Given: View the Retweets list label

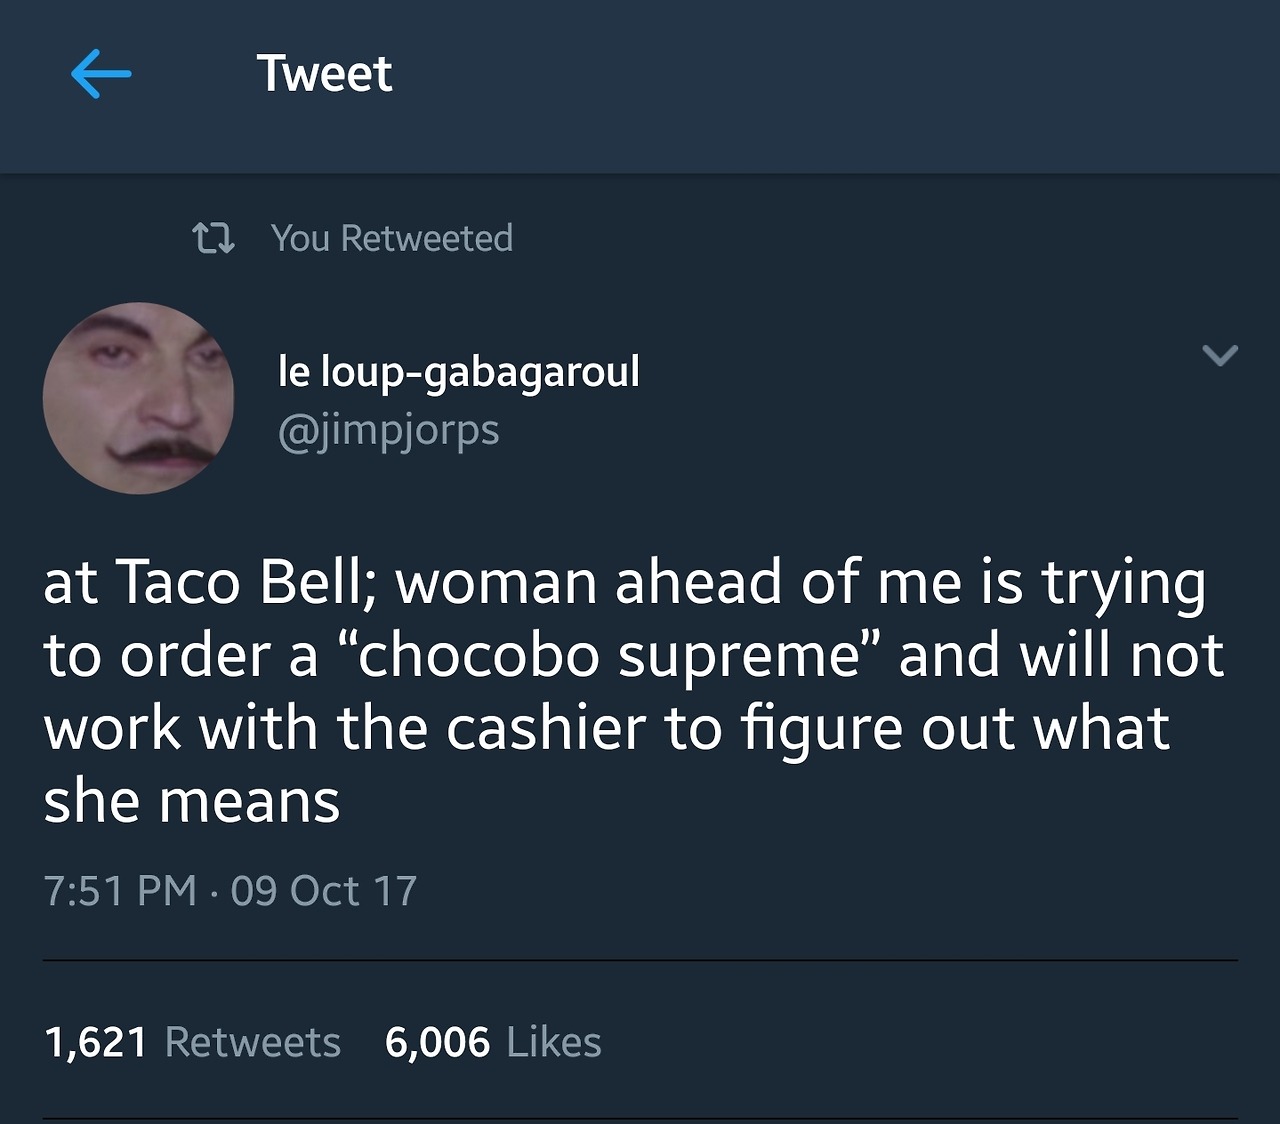Looking at the screenshot, I should [x=252, y=1042].
